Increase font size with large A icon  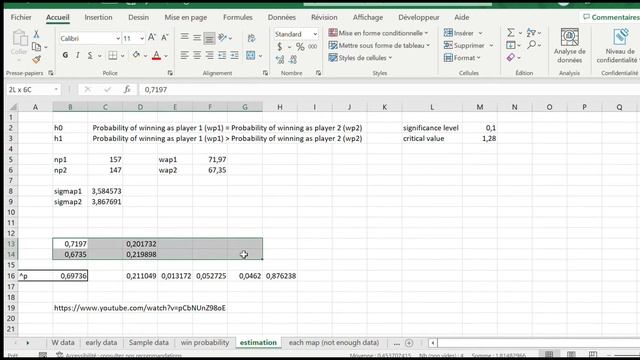point(151,38)
